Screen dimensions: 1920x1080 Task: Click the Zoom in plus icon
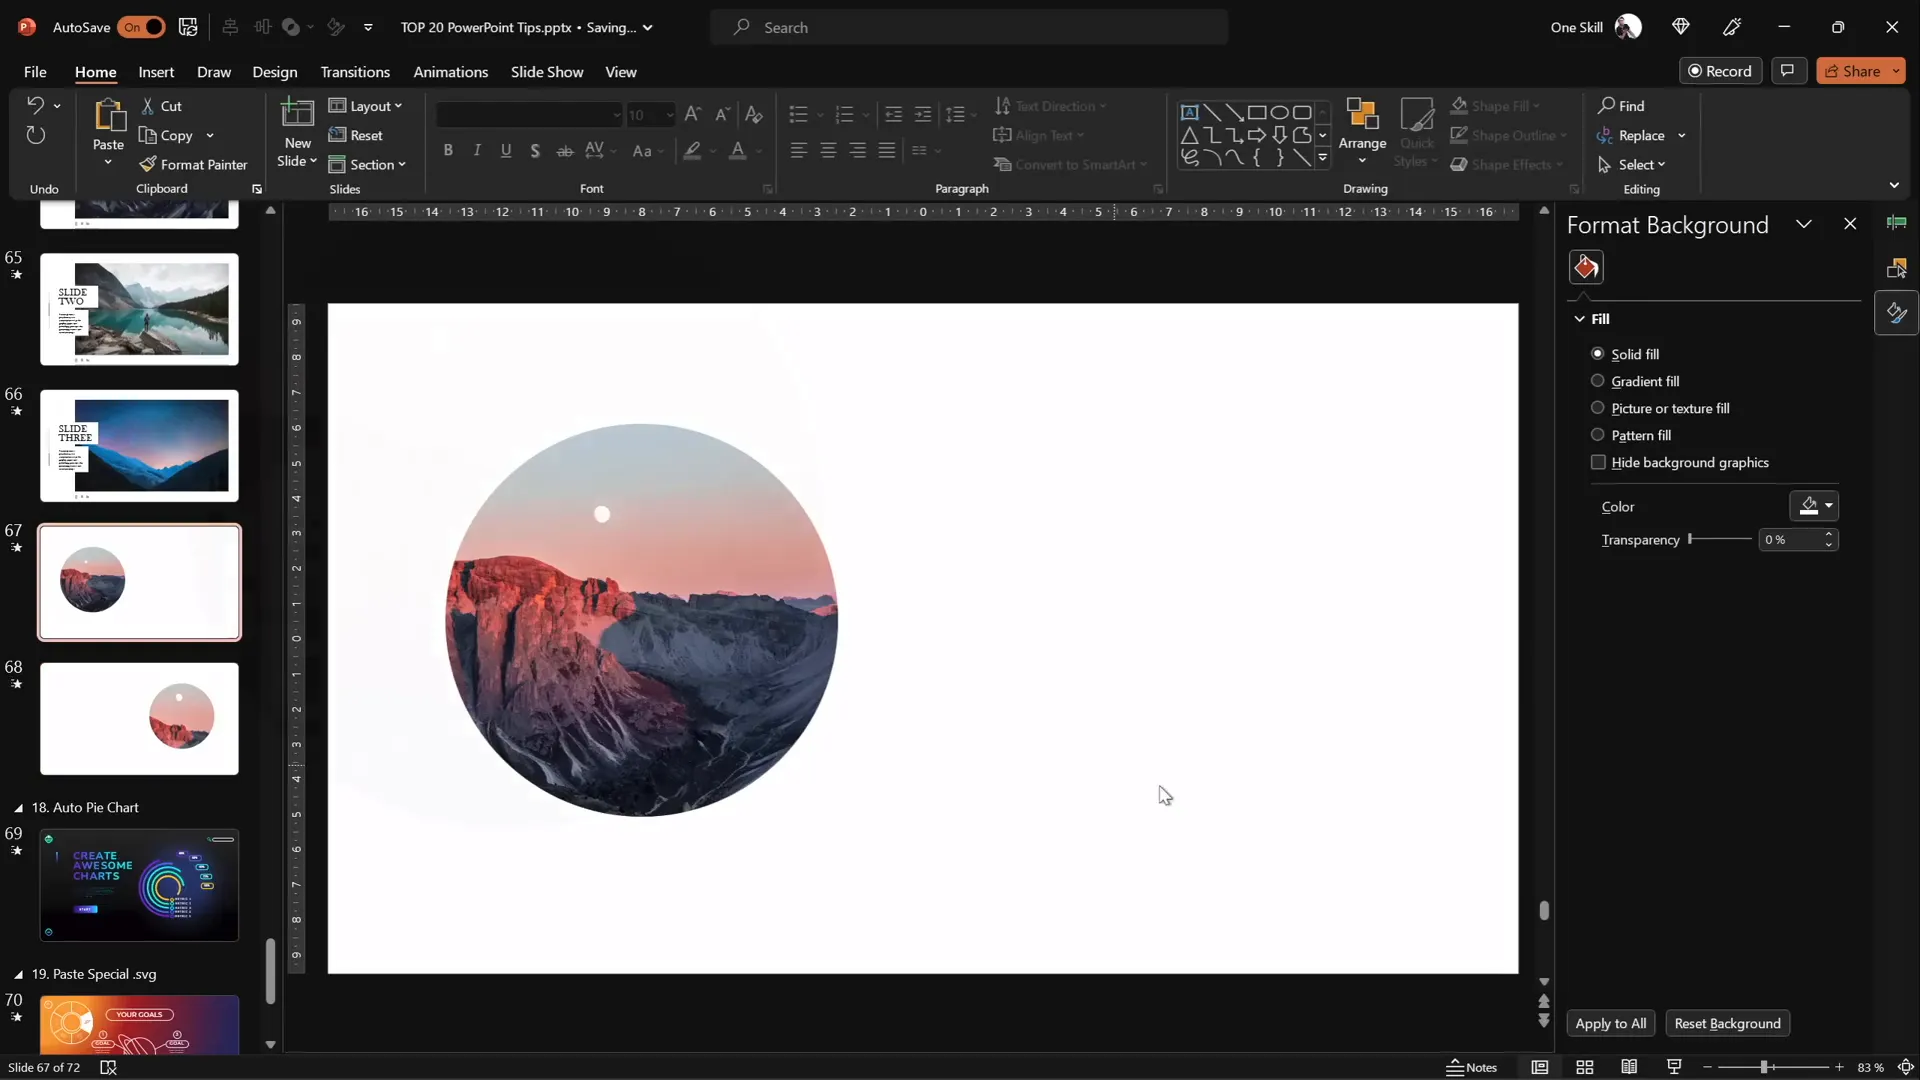pos(1839,1067)
